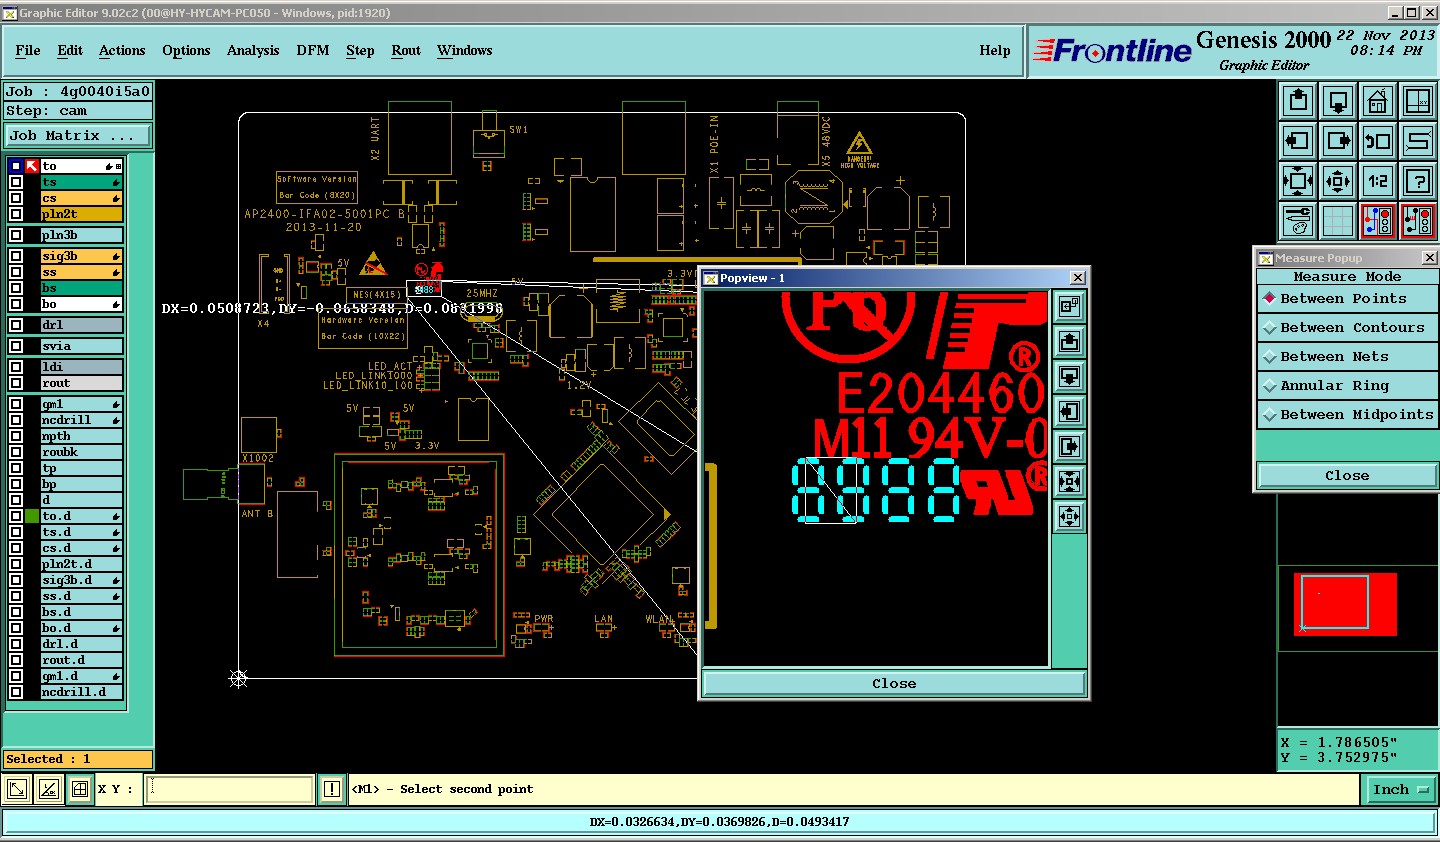The width and height of the screenshot is (1440, 842).
Task: Select the Between Nets measure mode
Action: (x=1347, y=357)
